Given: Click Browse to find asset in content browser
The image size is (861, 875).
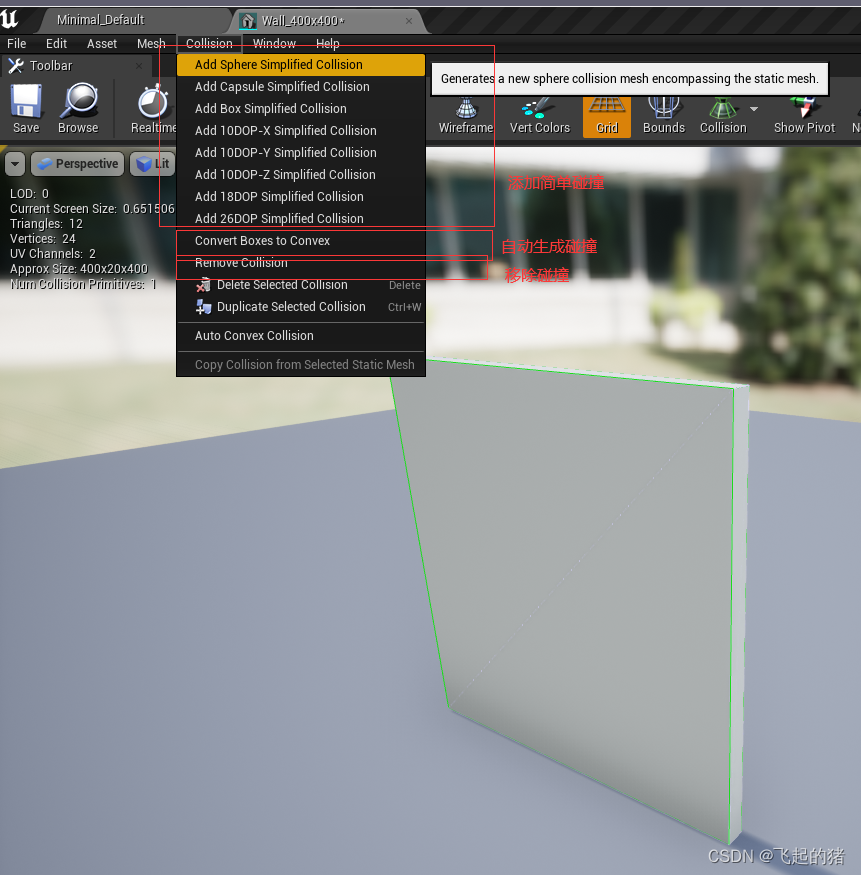Looking at the screenshot, I should pos(78,109).
